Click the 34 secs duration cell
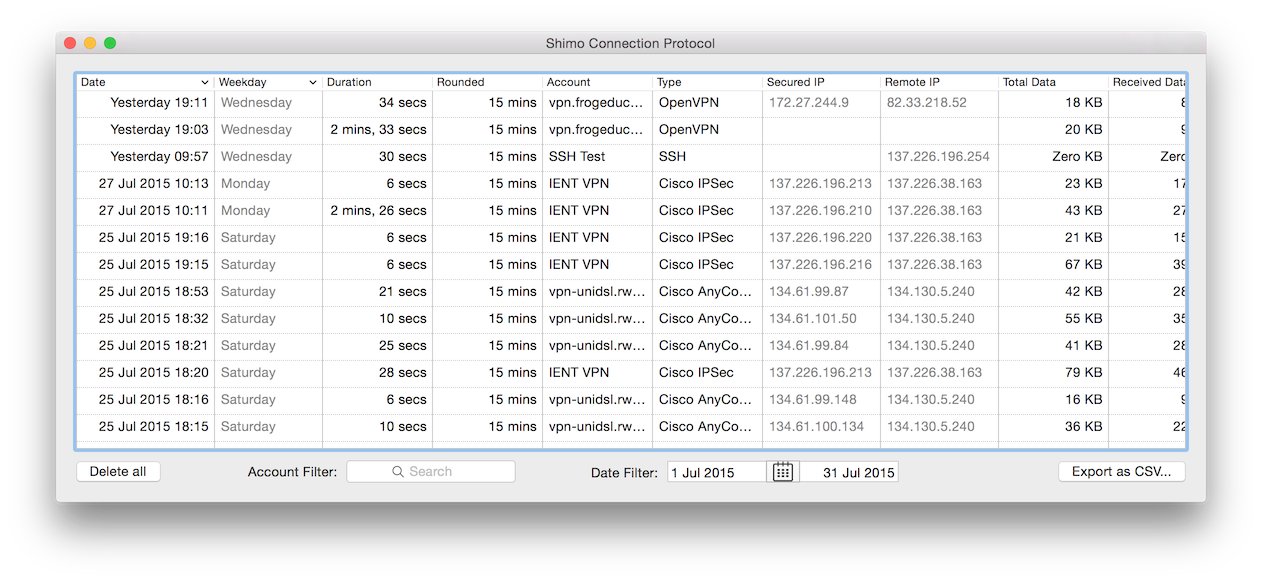This screenshot has width=1262, height=582. point(403,103)
